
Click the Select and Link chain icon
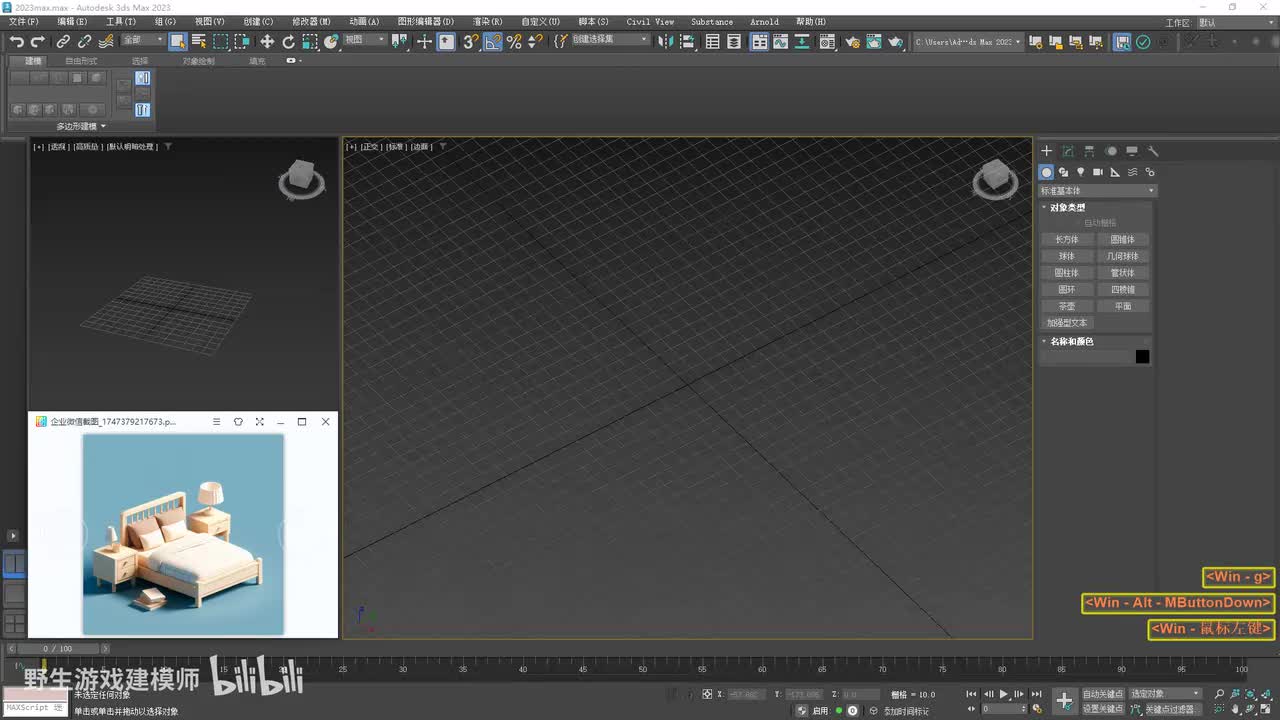pyautogui.click(x=63, y=41)
